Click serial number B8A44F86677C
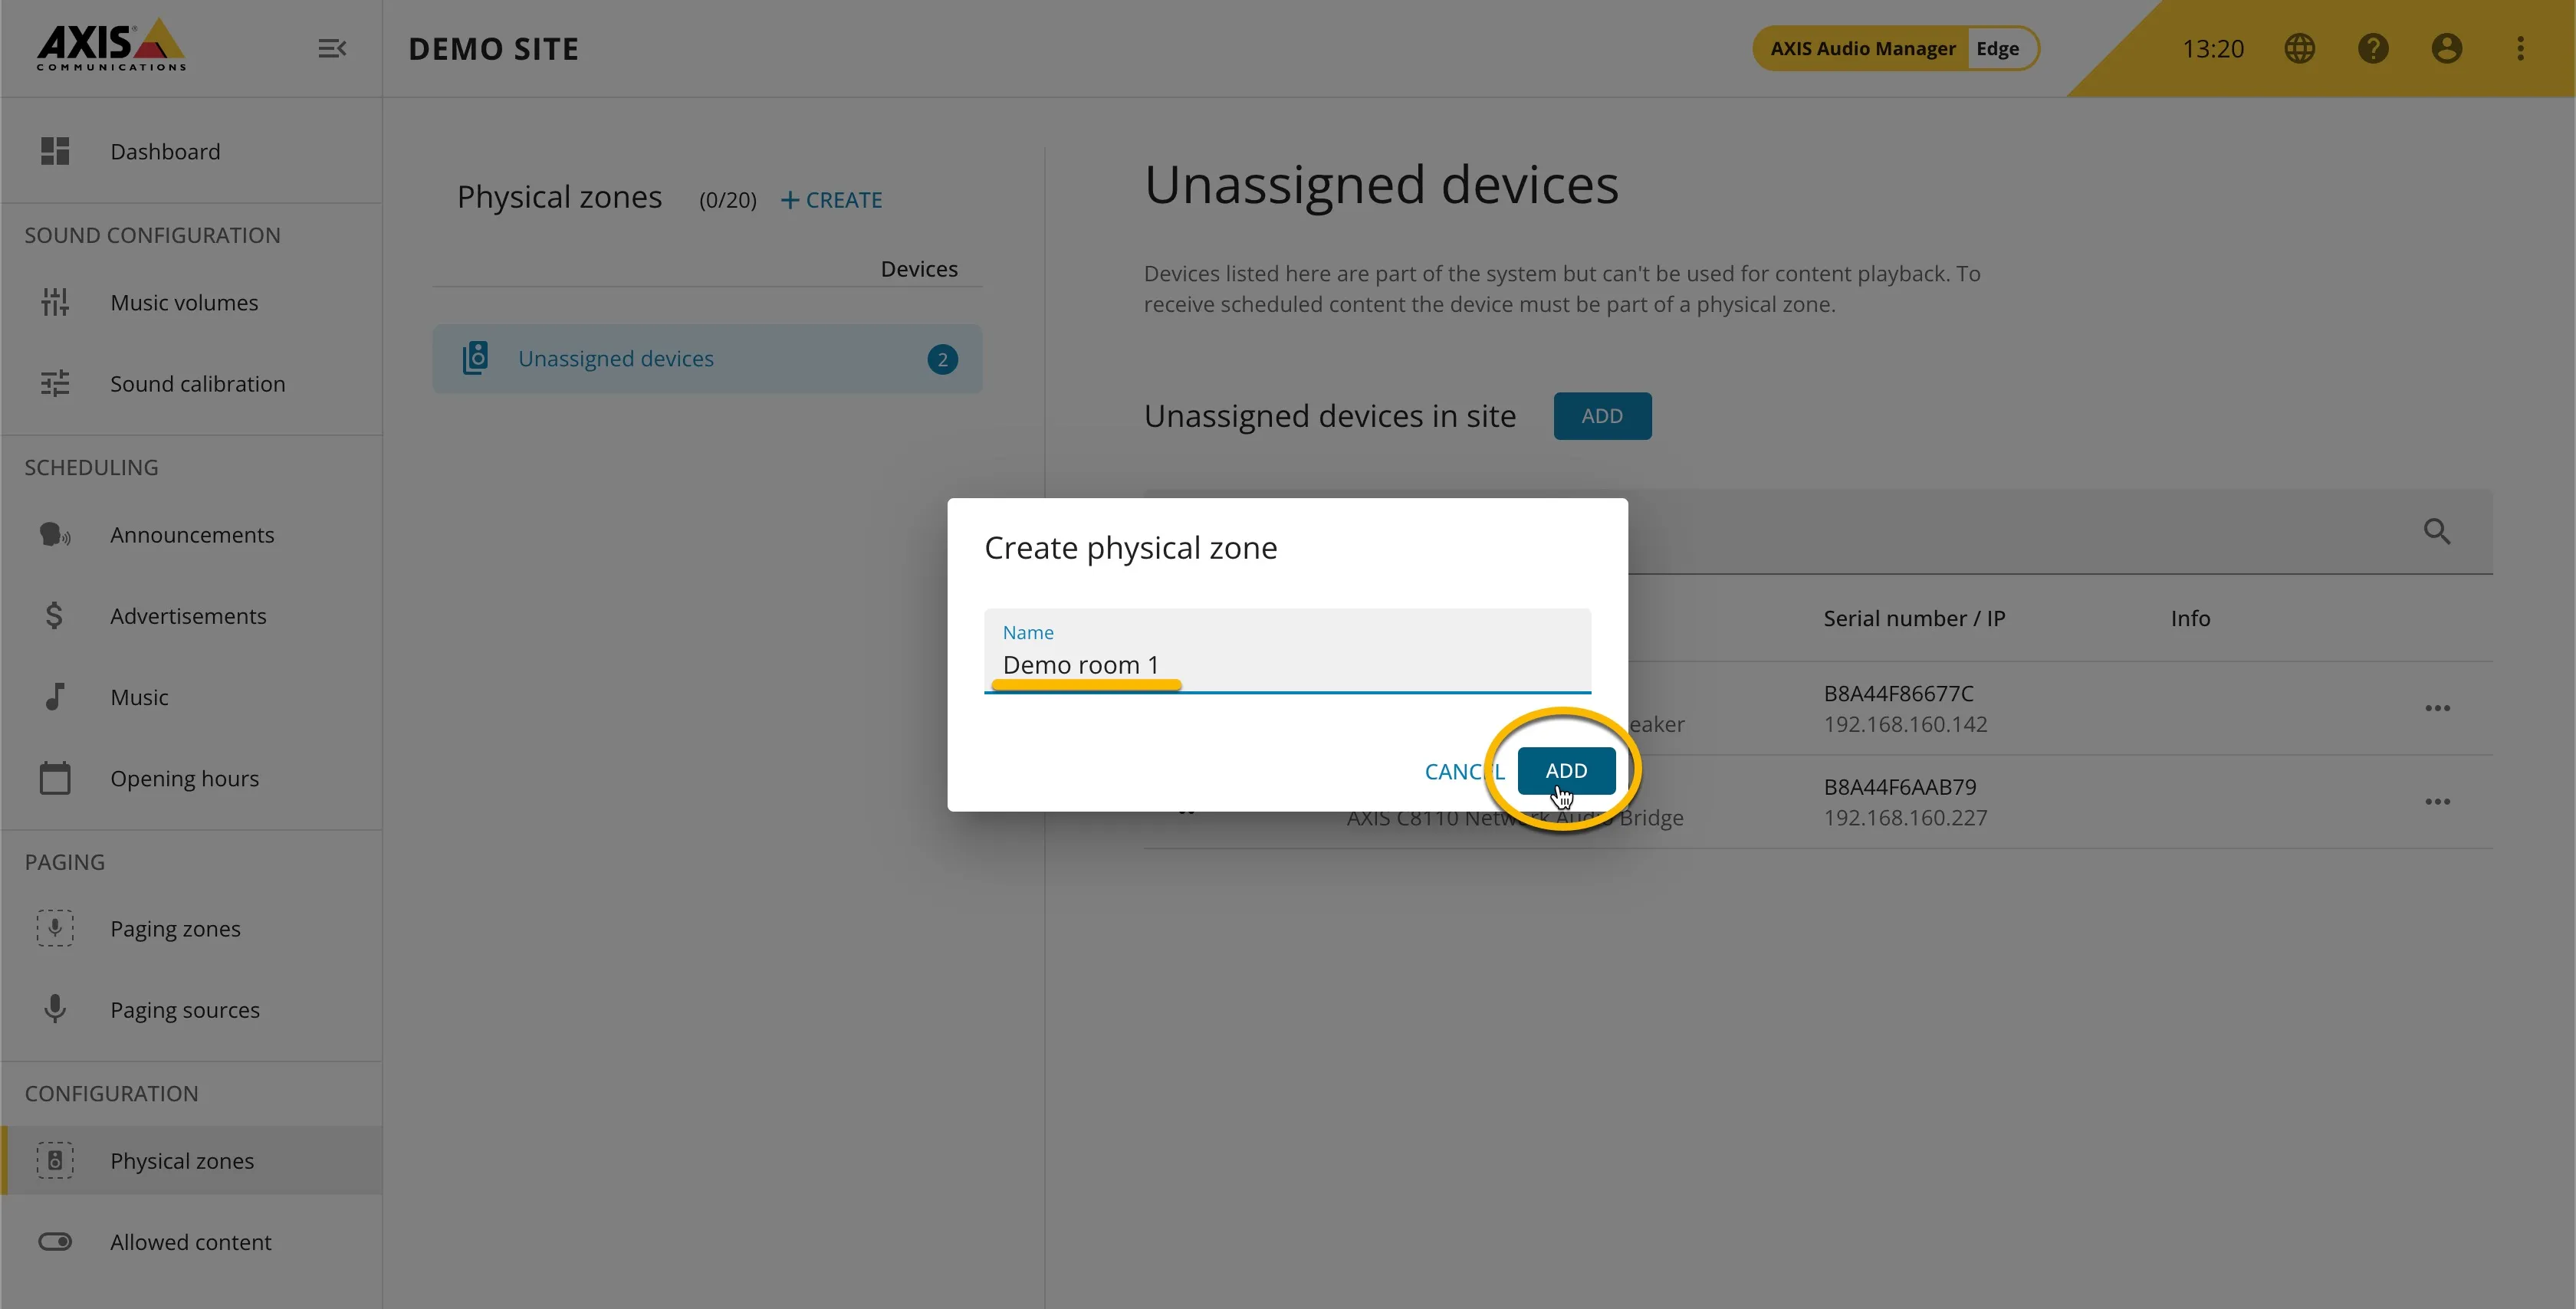 pyautogui.click(x=1898, y=693)
